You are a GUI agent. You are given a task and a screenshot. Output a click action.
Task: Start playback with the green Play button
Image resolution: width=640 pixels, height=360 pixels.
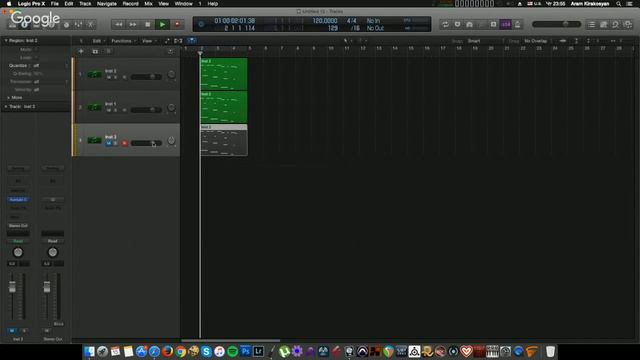[162, 24]
